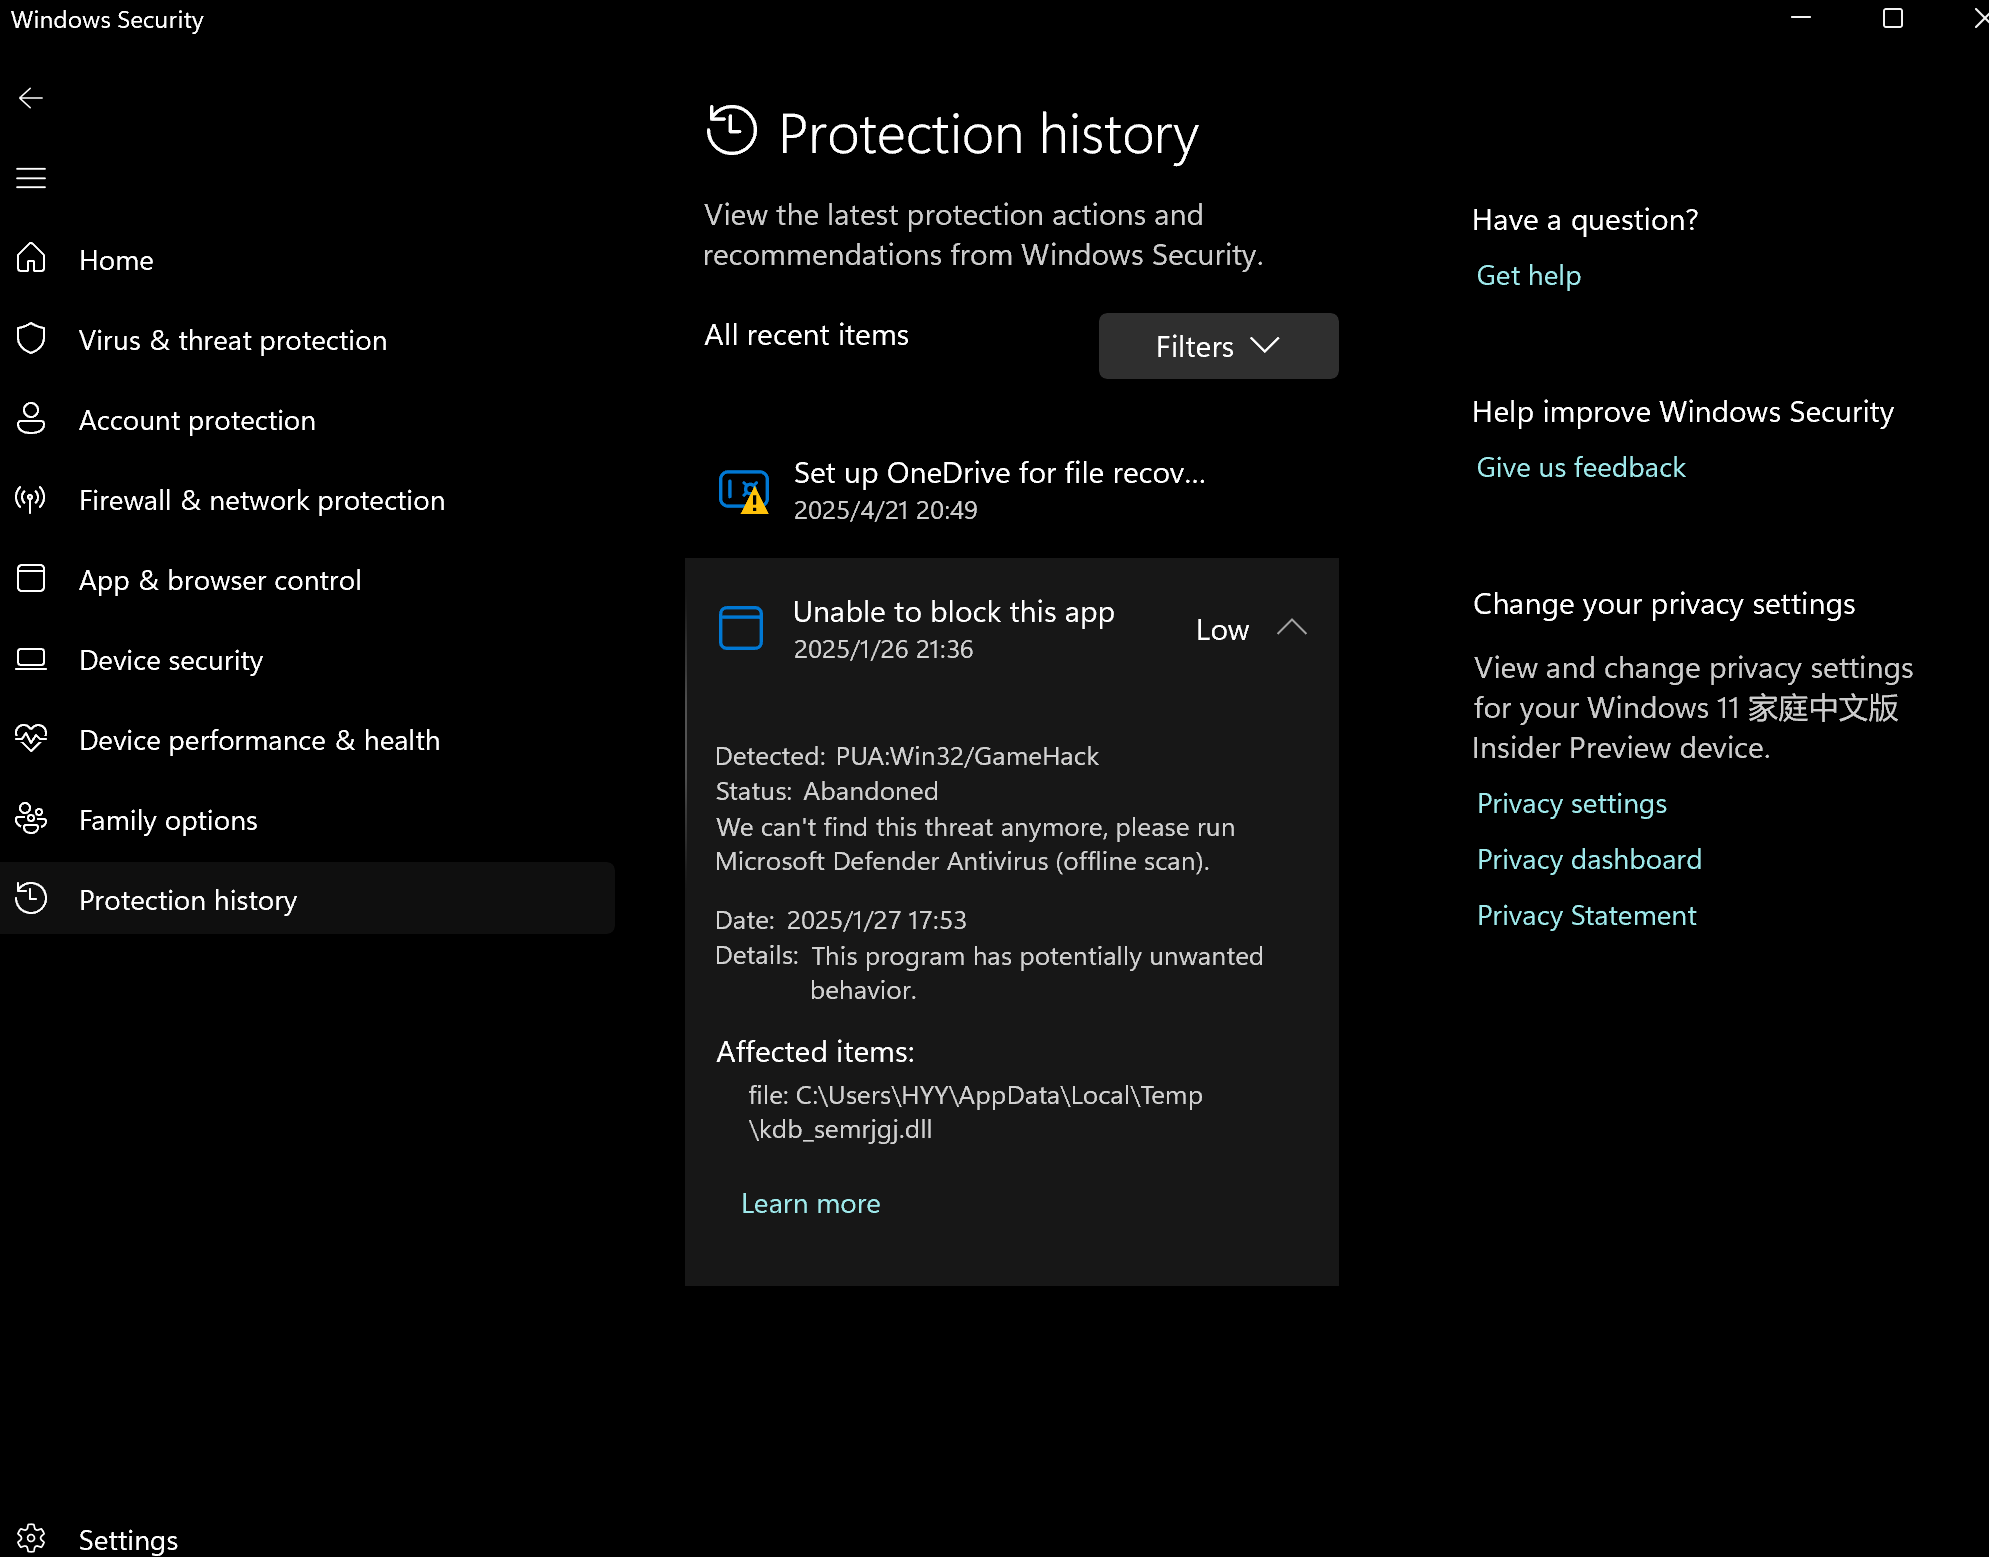Expand the Set up OneDrive item

[1000, 490]
